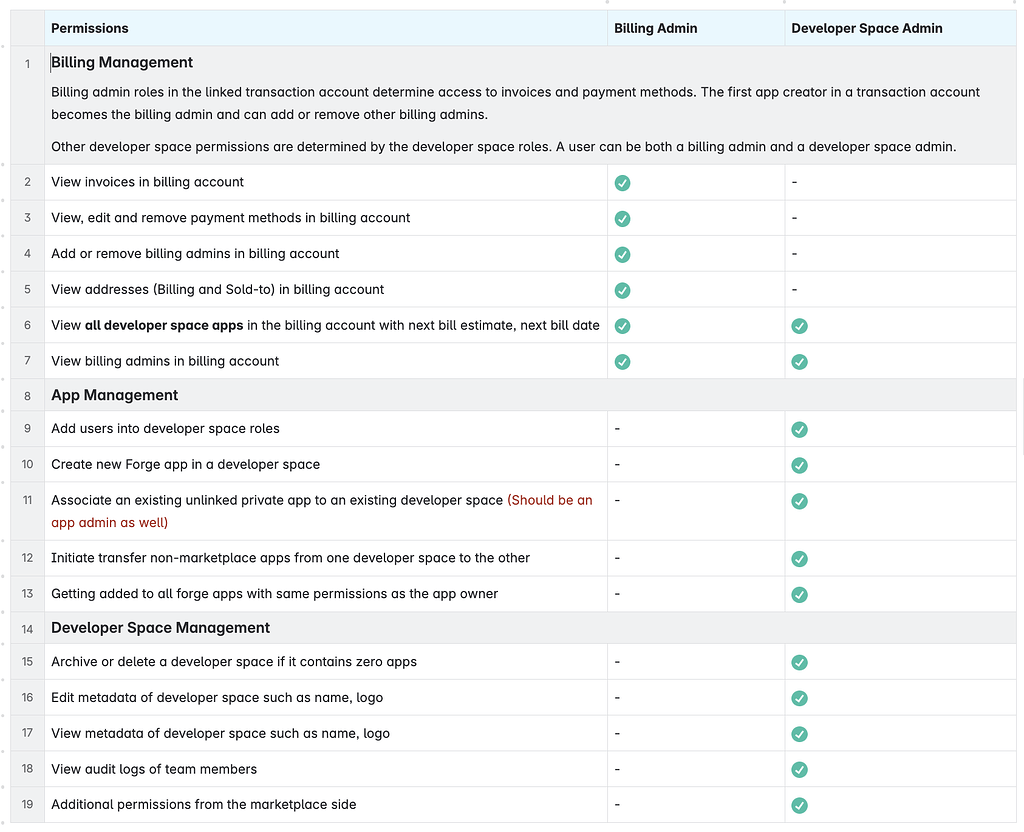Select the Developer Space Admin column header
This screenshot has height=832, width=1024.
[x=866, y=28]
